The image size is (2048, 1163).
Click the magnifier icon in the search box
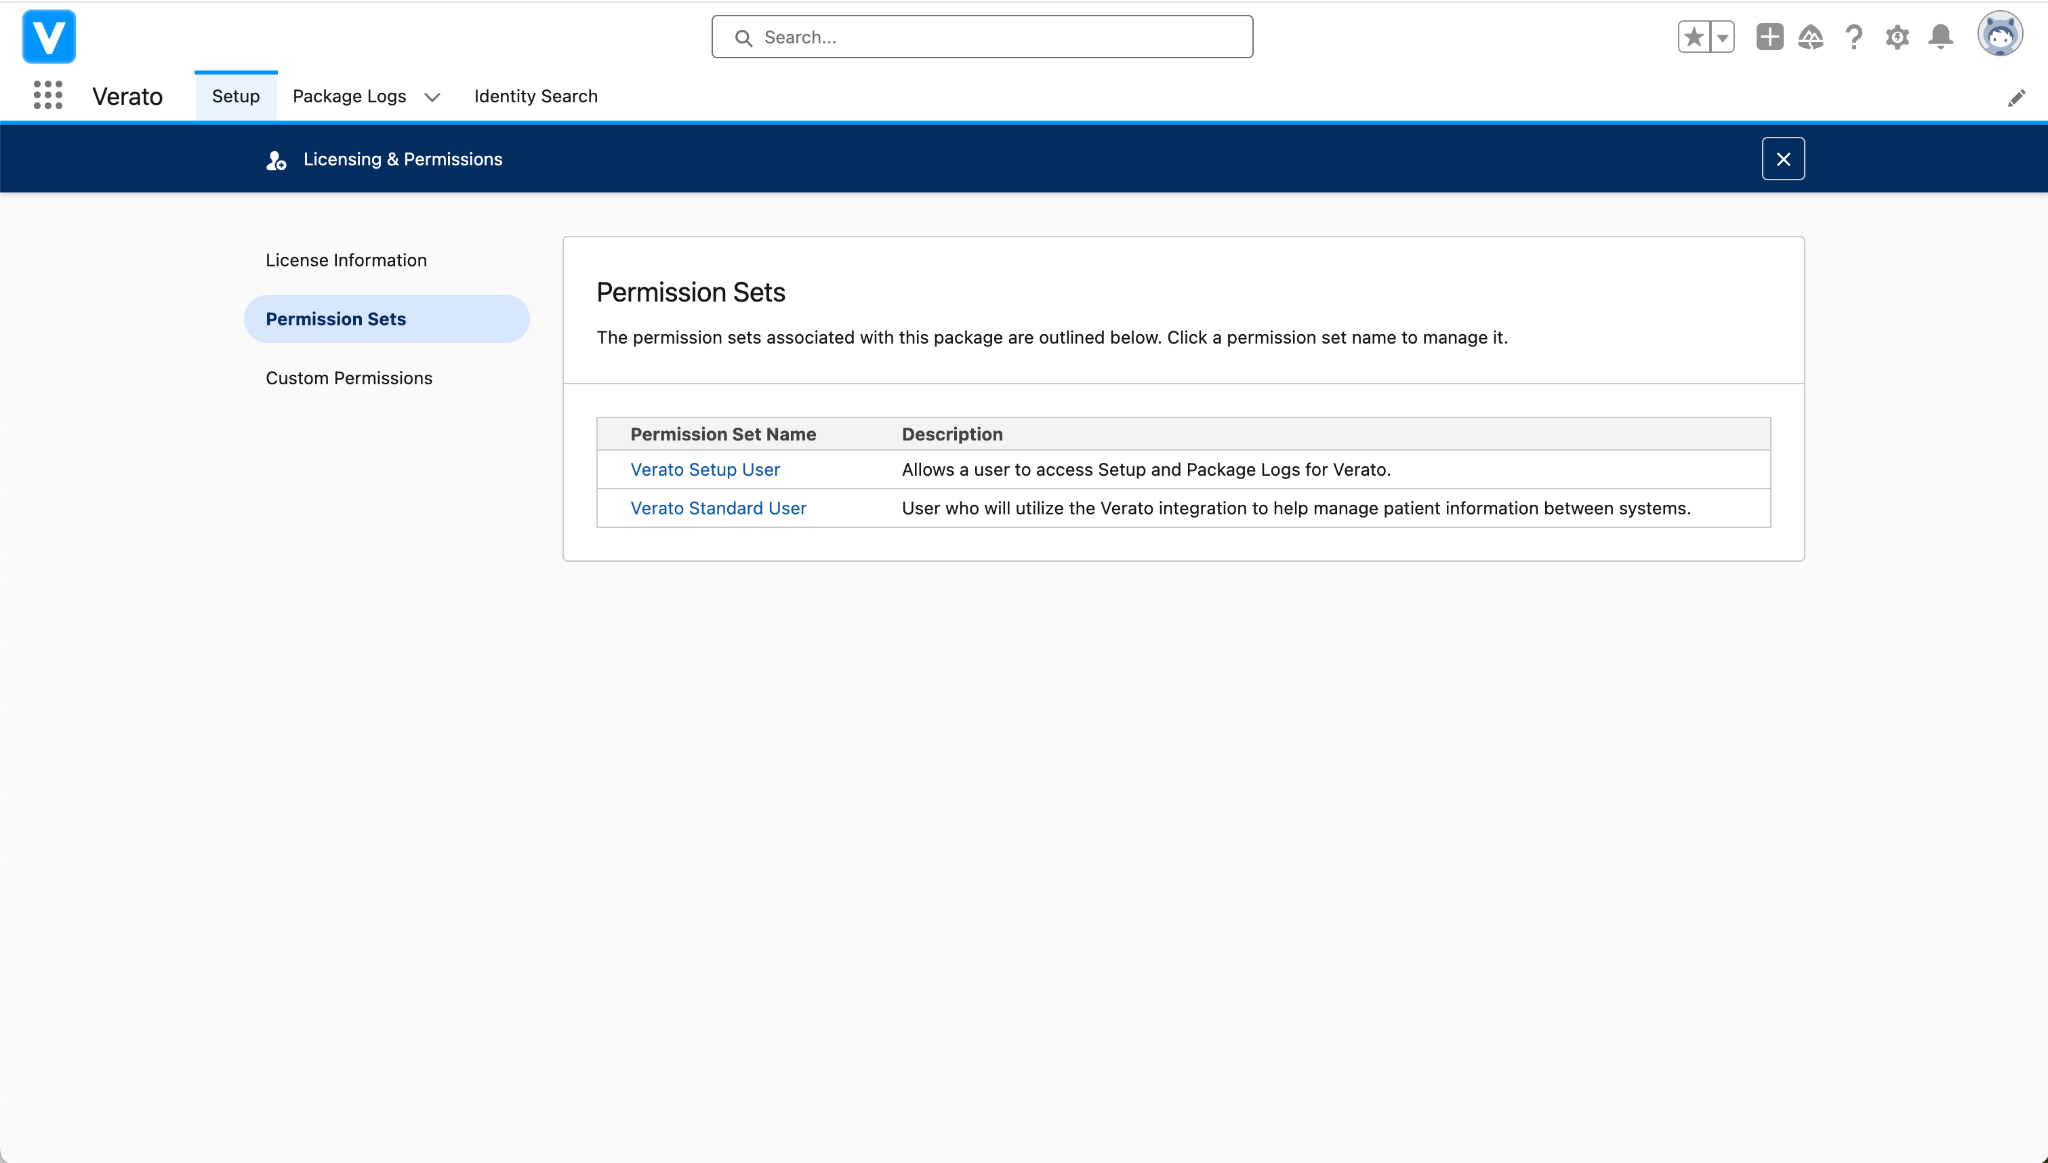click(744, 38)
